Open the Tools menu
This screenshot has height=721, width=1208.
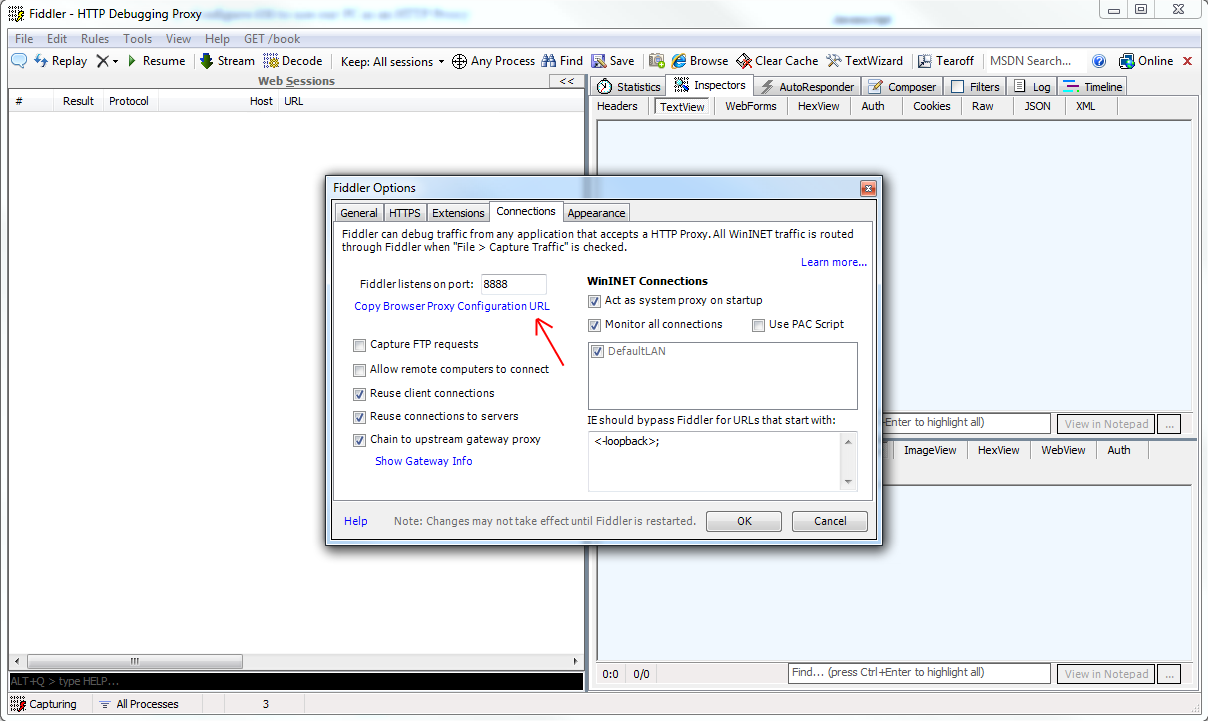138,39
